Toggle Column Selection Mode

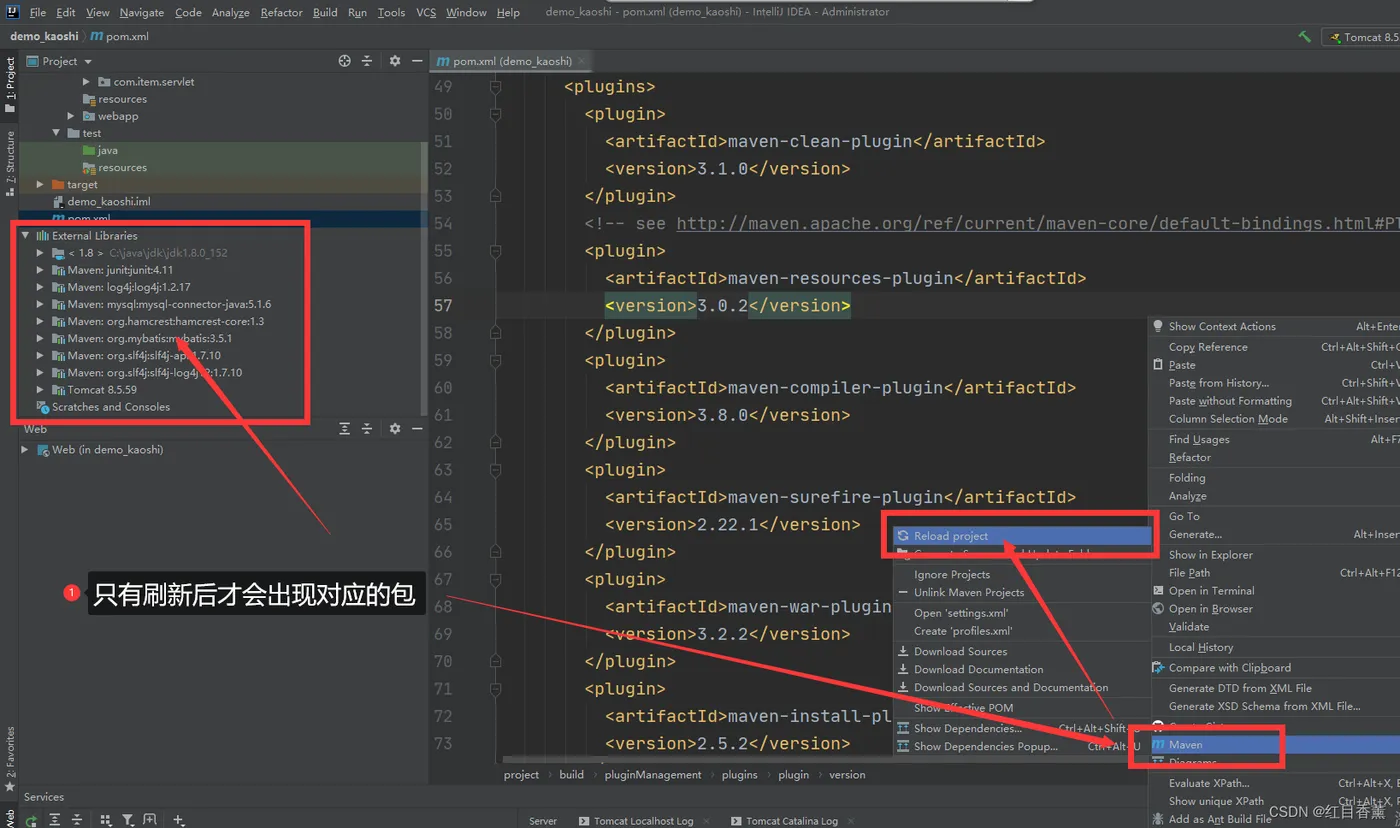1228,419
